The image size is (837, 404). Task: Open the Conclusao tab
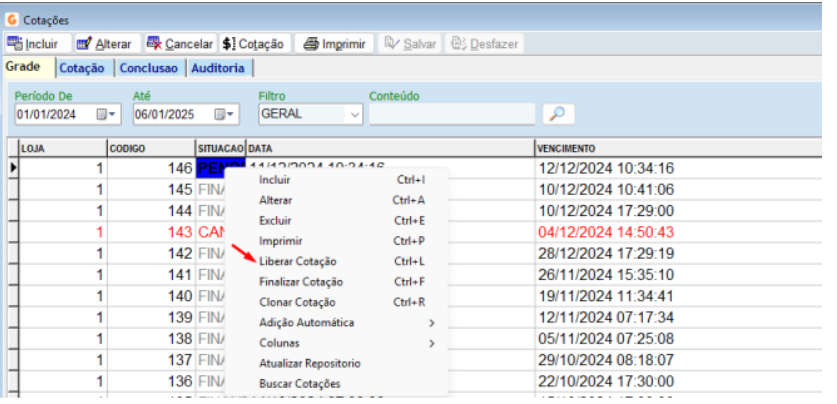[x=151, y=68]
